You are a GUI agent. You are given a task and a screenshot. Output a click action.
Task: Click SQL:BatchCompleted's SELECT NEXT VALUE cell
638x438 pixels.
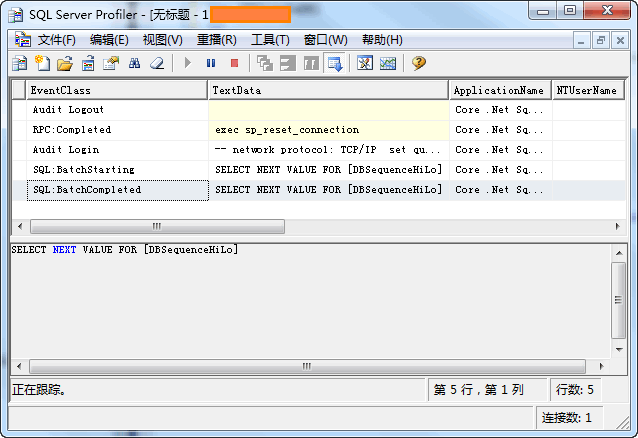[x=329, y=190]
